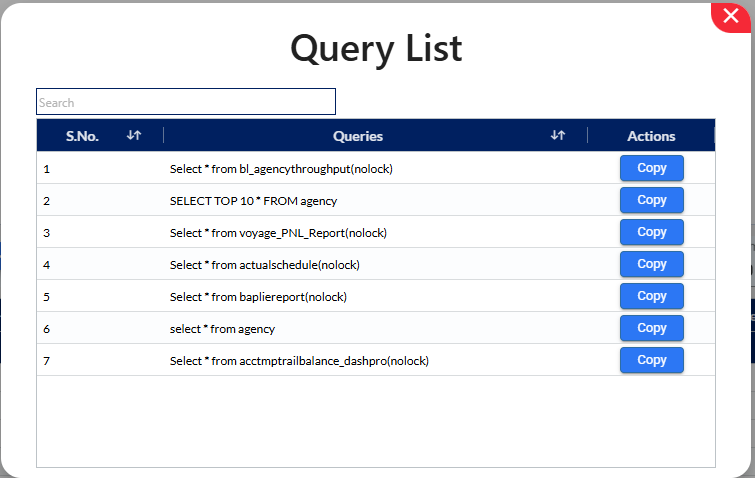This screenshot has height=478, width=755.
Task: Close the Query List dialog with red X
Action: pos(730,16)
